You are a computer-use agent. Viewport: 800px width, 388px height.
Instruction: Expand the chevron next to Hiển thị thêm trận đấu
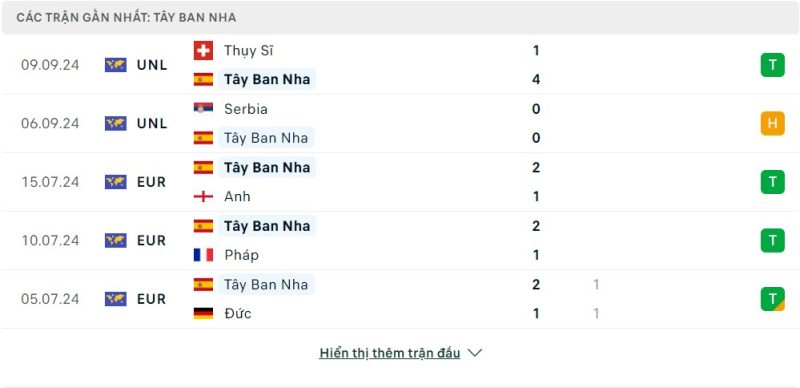tap(474, 353)
